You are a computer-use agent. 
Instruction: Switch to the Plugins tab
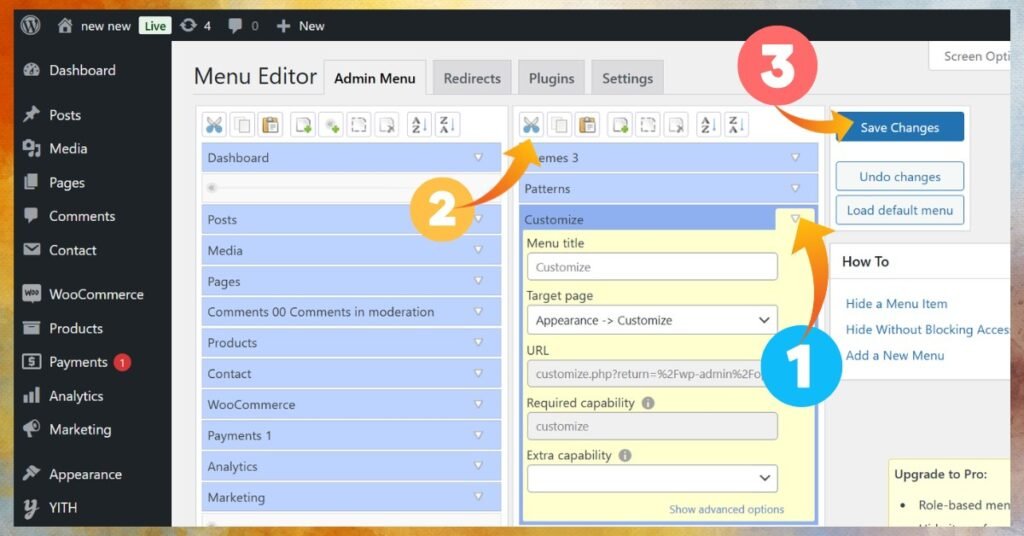(x=551, y=78)
